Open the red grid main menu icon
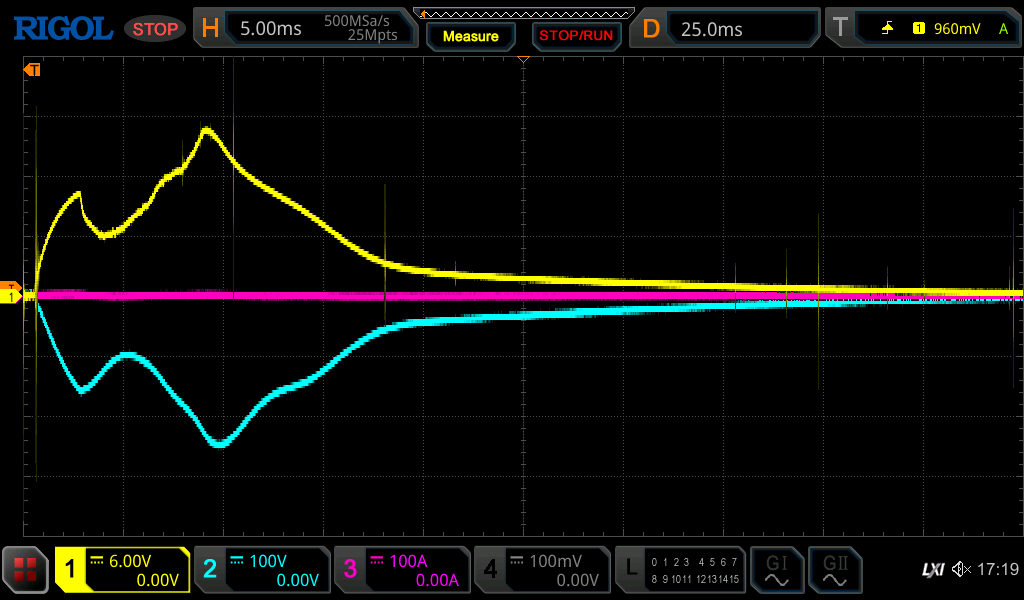This screenshot has width=1024, height=600. [x=25, y=570]
